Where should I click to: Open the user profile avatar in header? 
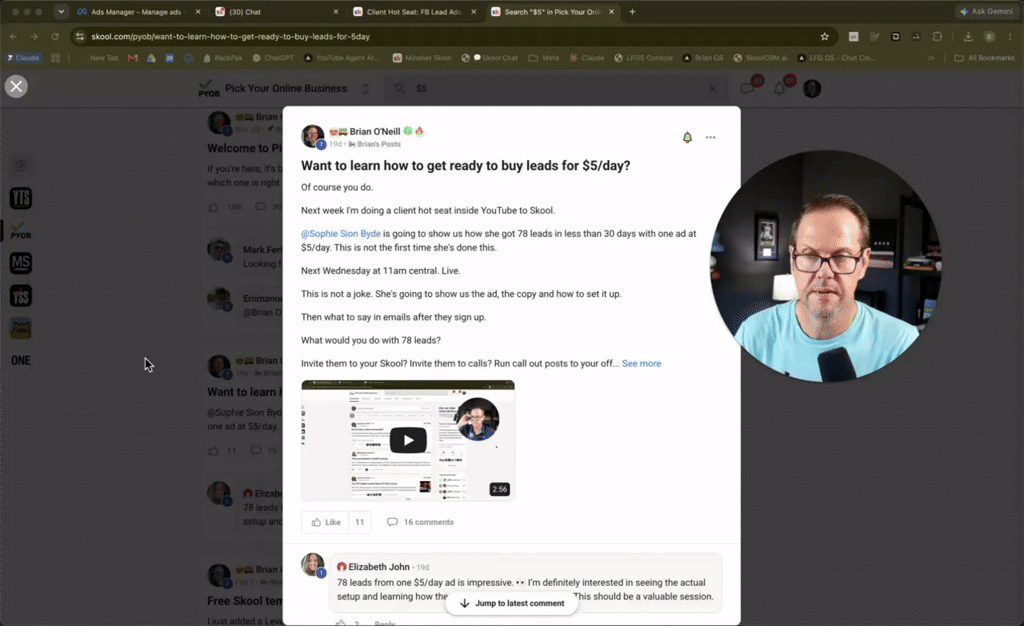pyautogui.click(x=812, y=89)
